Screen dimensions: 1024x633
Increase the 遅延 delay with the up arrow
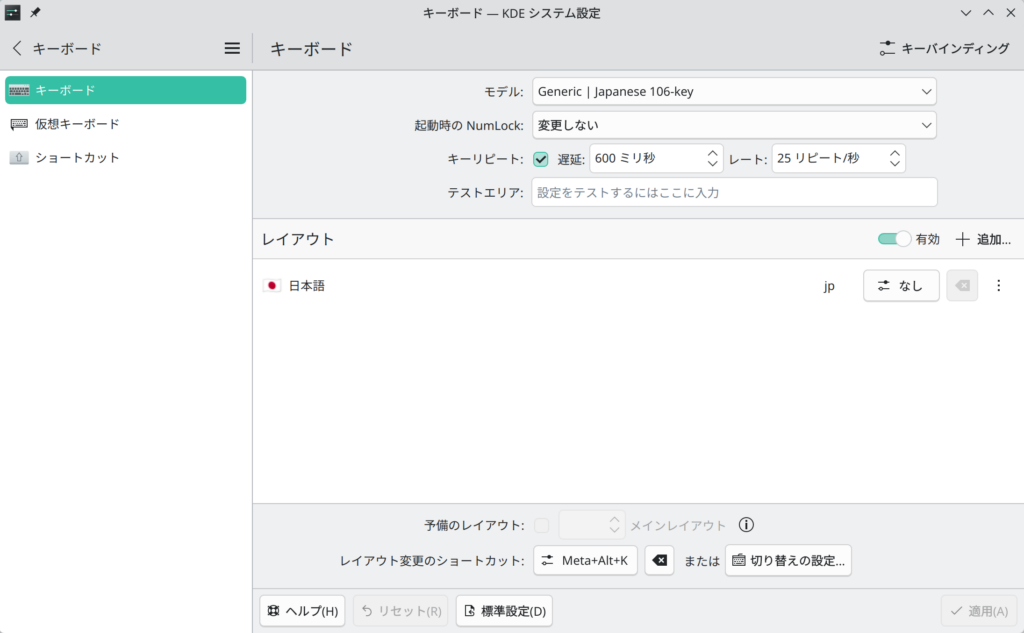712,153
